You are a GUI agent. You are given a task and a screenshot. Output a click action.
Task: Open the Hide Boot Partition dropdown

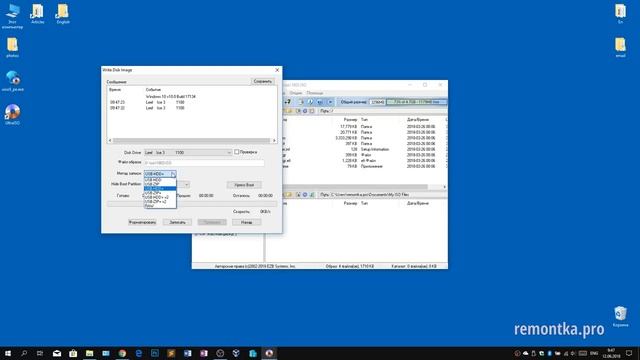coord(187,184)
